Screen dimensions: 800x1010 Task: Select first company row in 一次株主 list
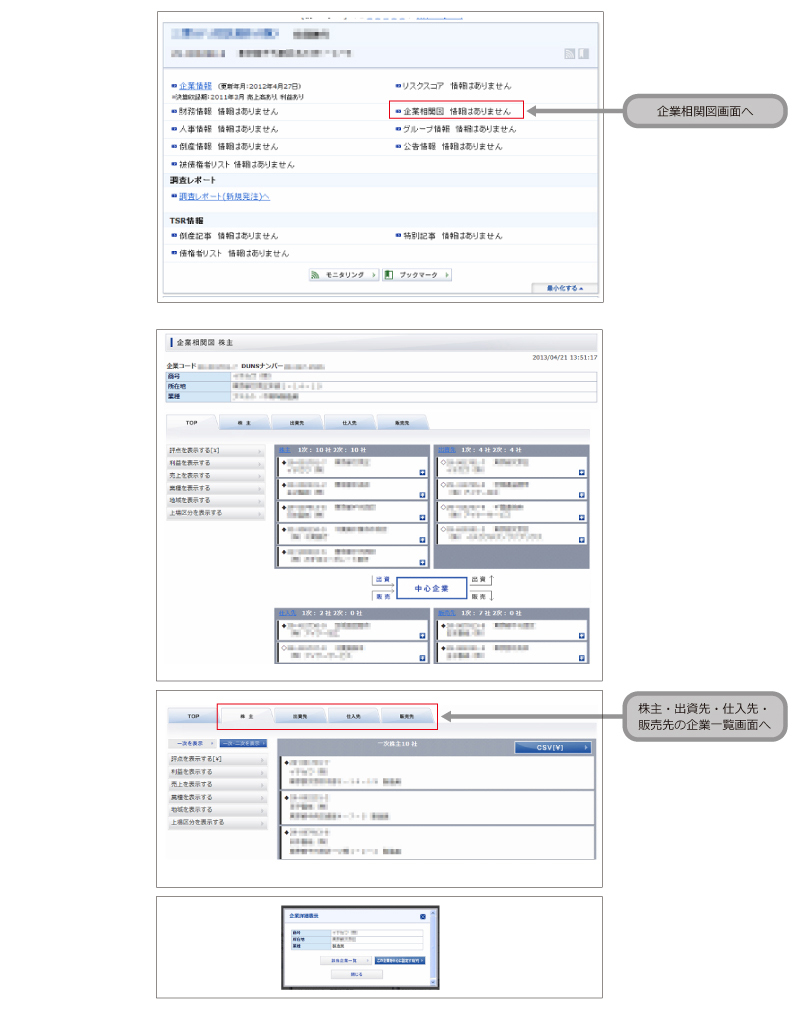click(437, 772)
